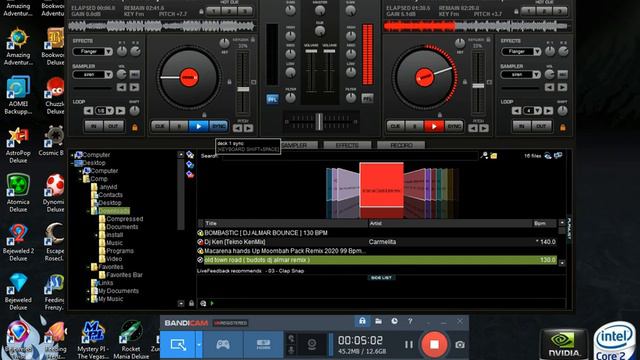Click the left channel volume fader
The image size is (640, 360).
point(311,51)
